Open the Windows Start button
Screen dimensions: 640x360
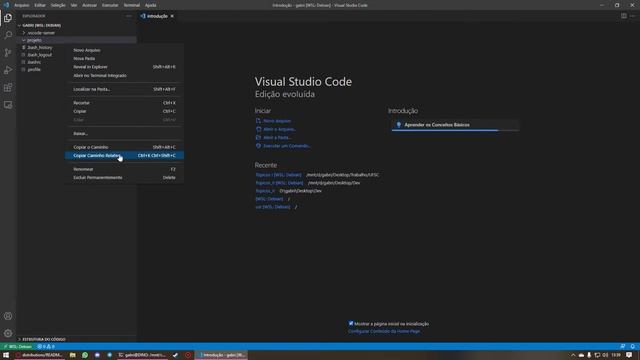tap(6, 355)
